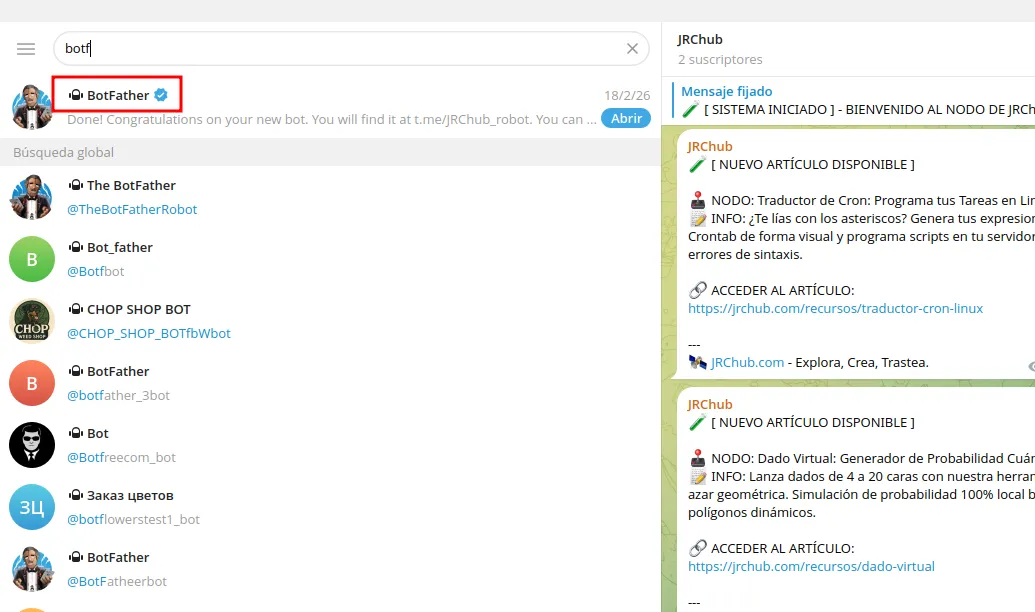Click the "2 suscriptores" subscriber count

720,59
